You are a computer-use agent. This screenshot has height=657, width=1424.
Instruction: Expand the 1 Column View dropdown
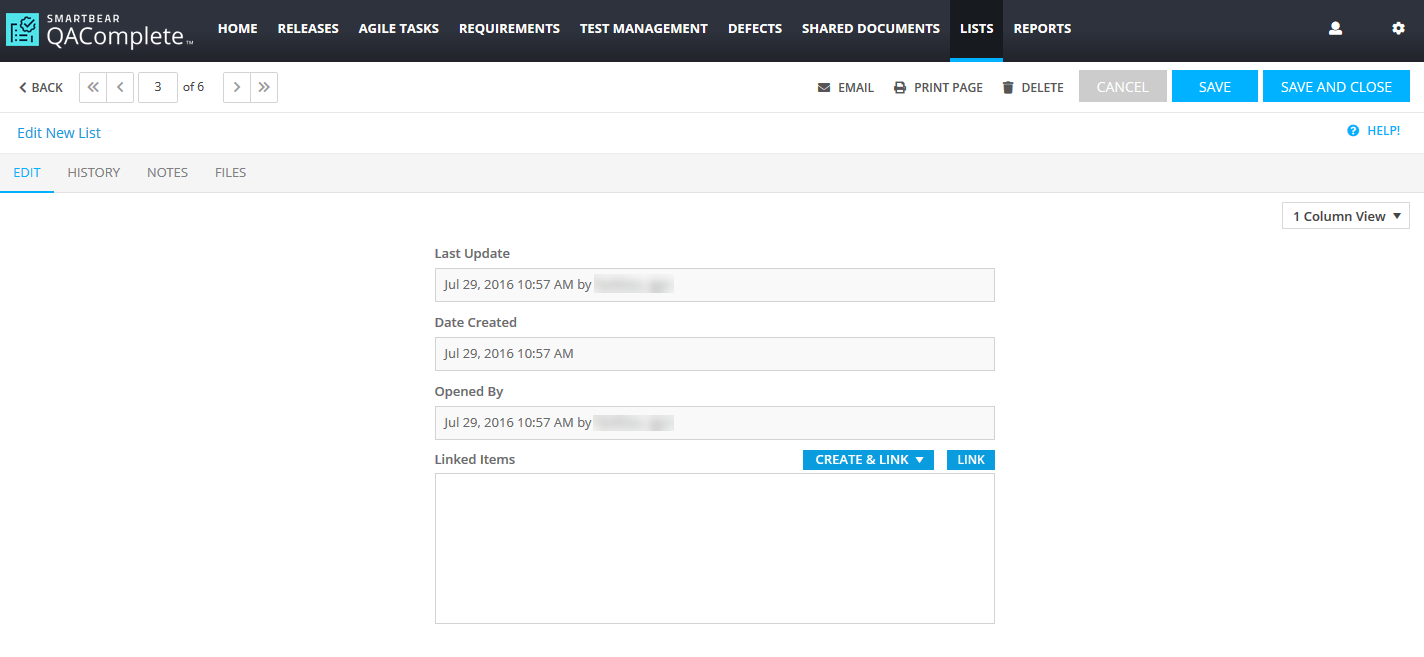[x=1345, y=216]
